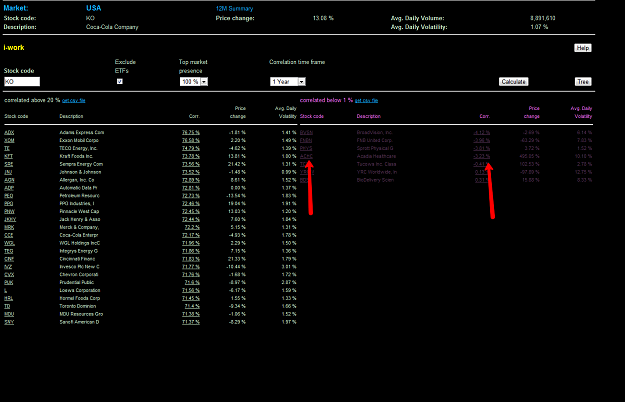Image resolution: width=625 pixels, height=402 pixels.
Task: Select the Adams Express Com description text
Action: [x=82, y=132]
